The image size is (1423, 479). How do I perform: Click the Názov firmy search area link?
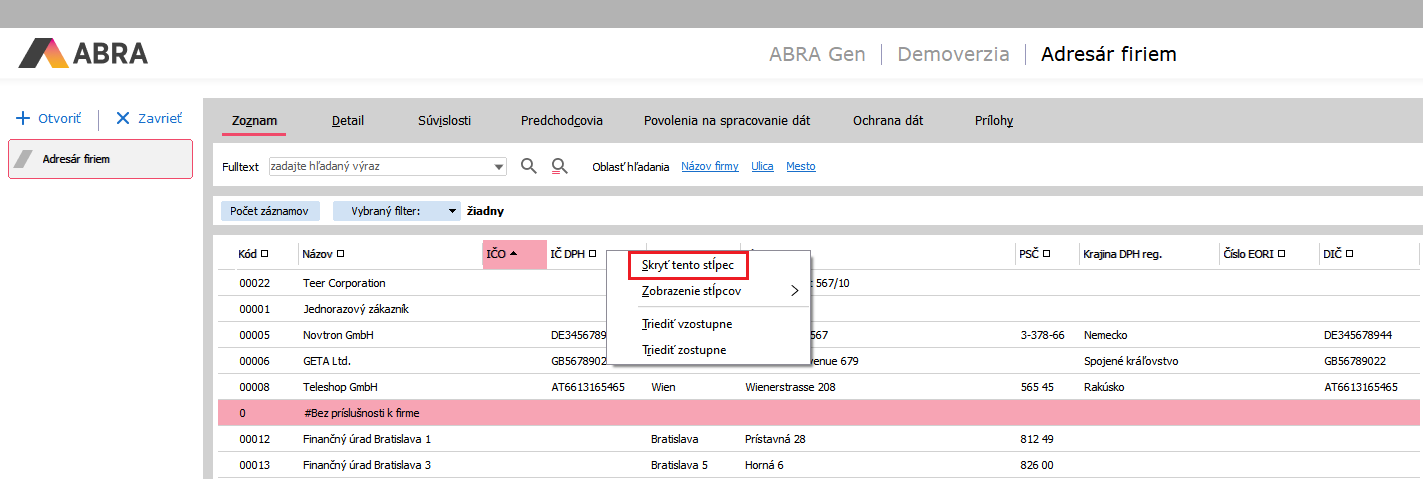tap(709, 166)
